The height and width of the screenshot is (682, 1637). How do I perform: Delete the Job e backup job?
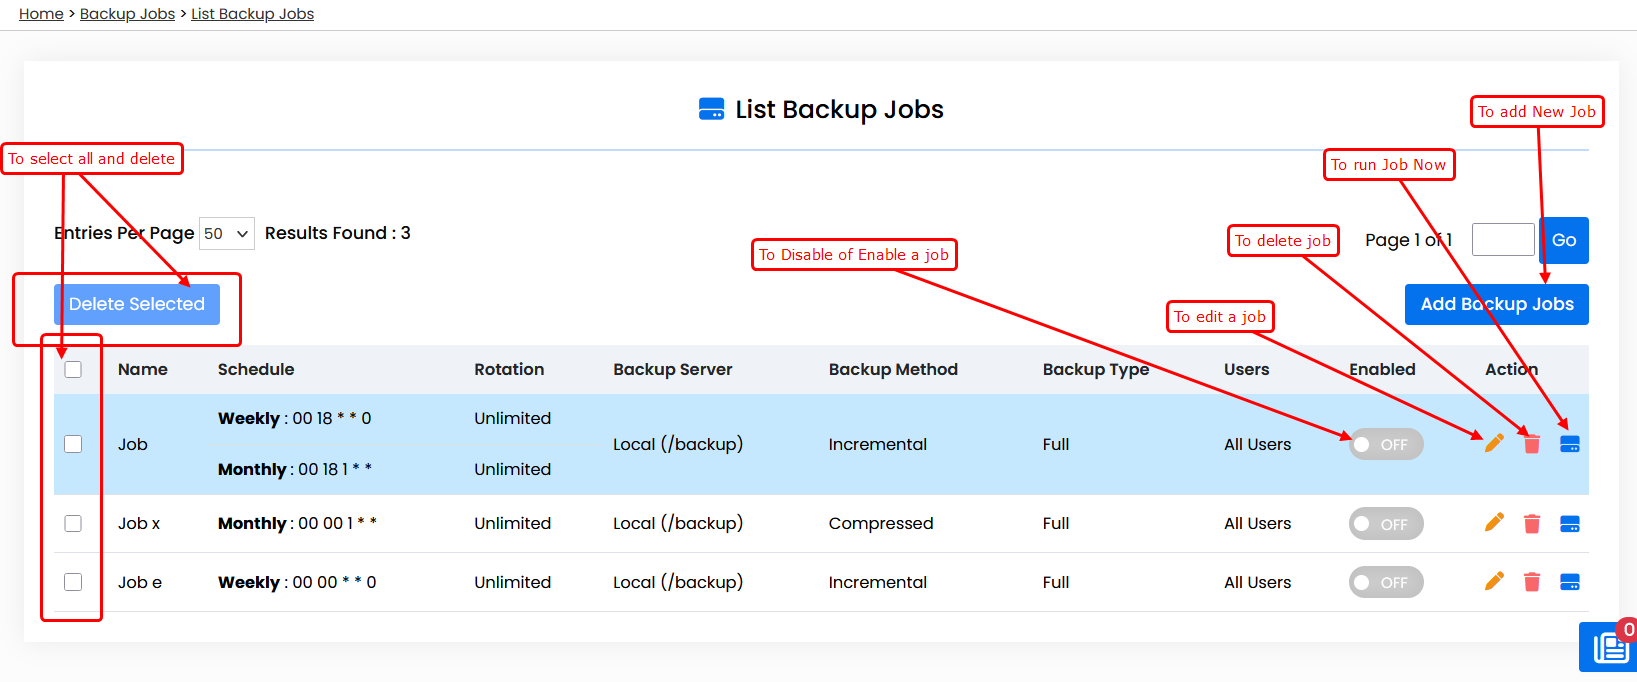(1532, 582)
